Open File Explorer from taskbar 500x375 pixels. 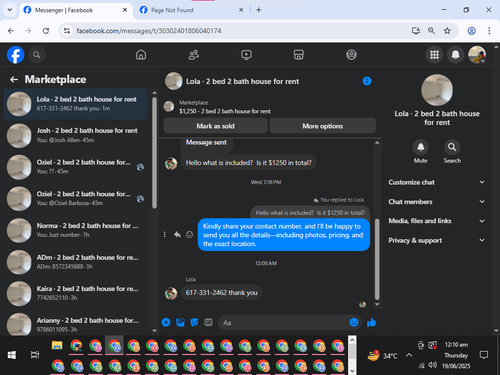(x=57, y=345)
